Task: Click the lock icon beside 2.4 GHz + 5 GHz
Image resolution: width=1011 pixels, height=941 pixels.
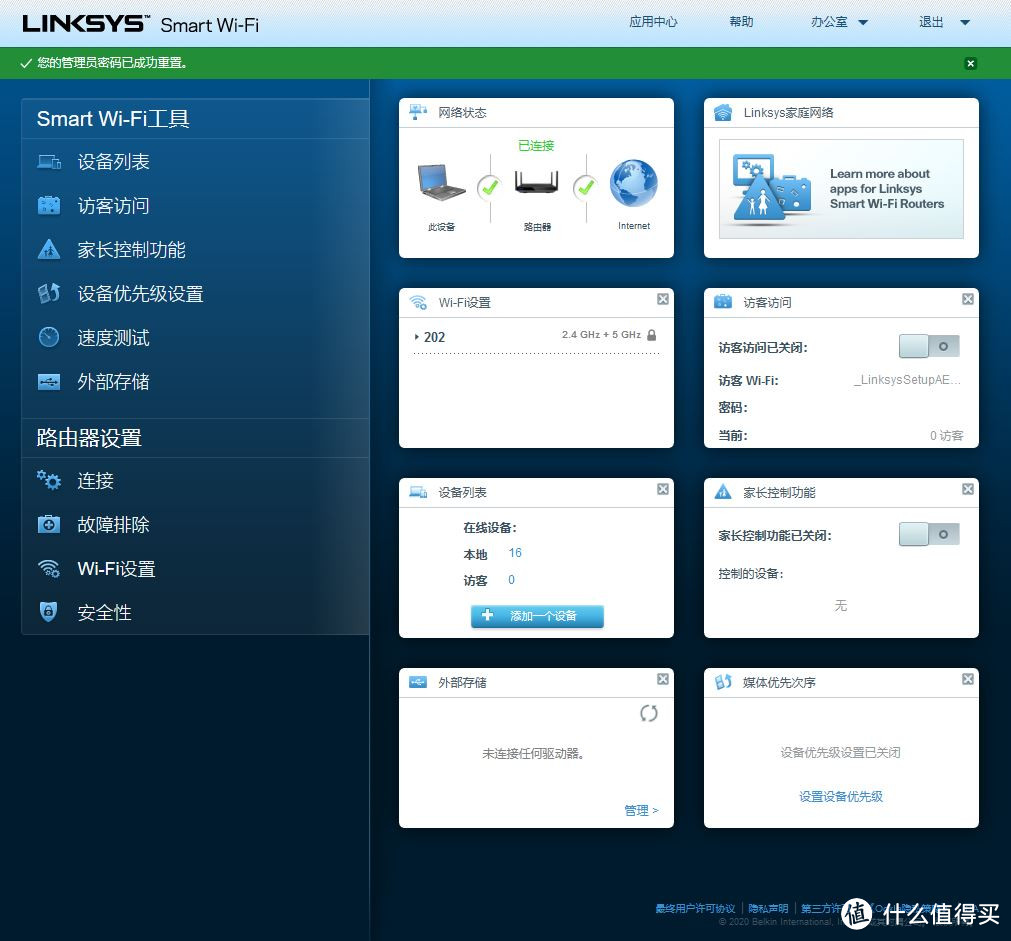Action: click(651, 335)
